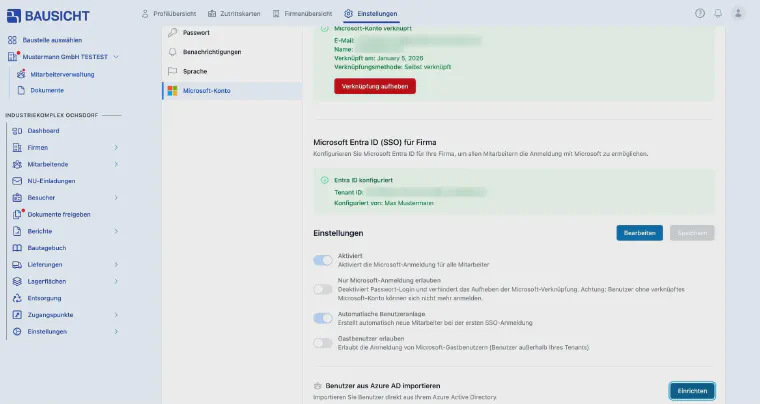
Task: Click the Dokumente file icon
Action: coord(21,90)
